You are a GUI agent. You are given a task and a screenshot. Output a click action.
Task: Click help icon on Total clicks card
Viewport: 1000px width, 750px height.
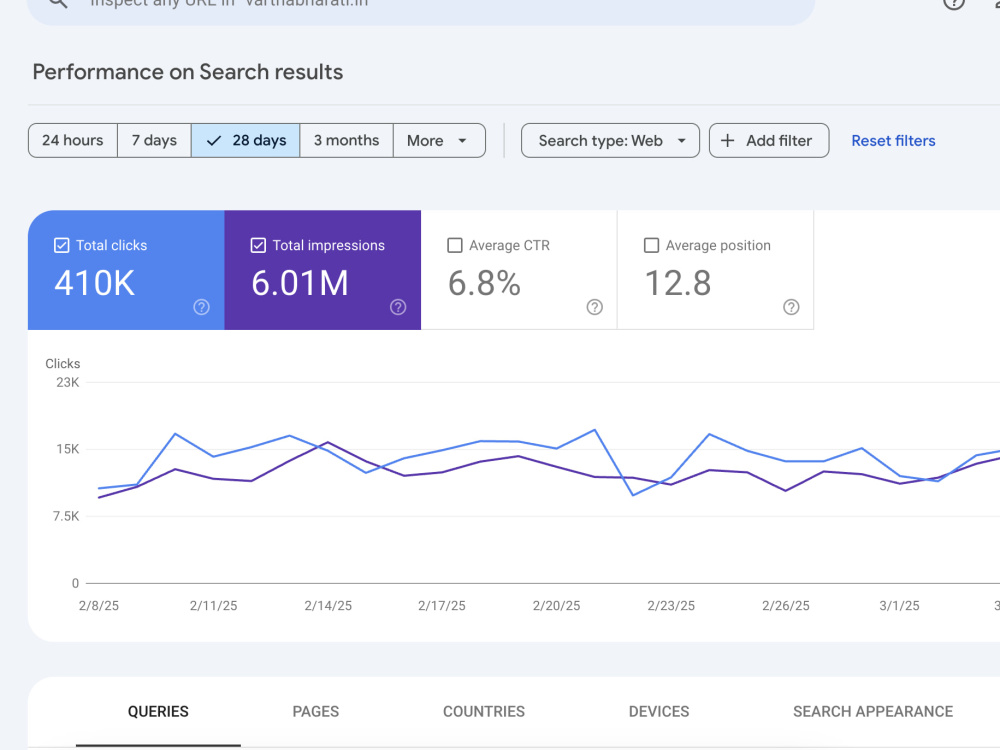pos(202,307)
